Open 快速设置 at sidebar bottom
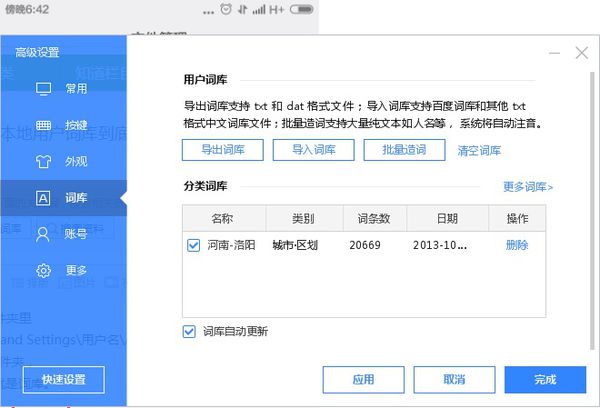 [x=64, y=380]
